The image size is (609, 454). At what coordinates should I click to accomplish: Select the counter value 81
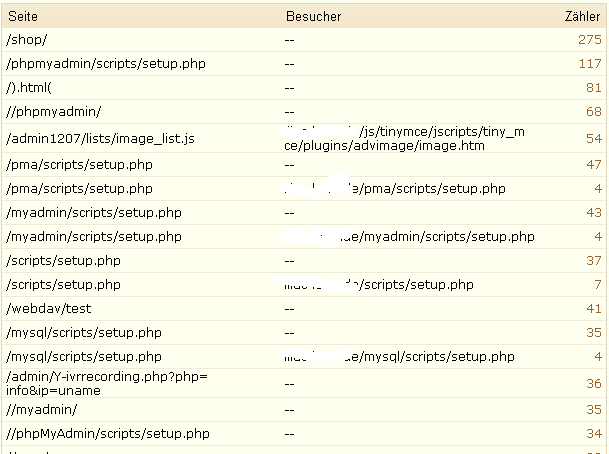(x=593, y=87)
